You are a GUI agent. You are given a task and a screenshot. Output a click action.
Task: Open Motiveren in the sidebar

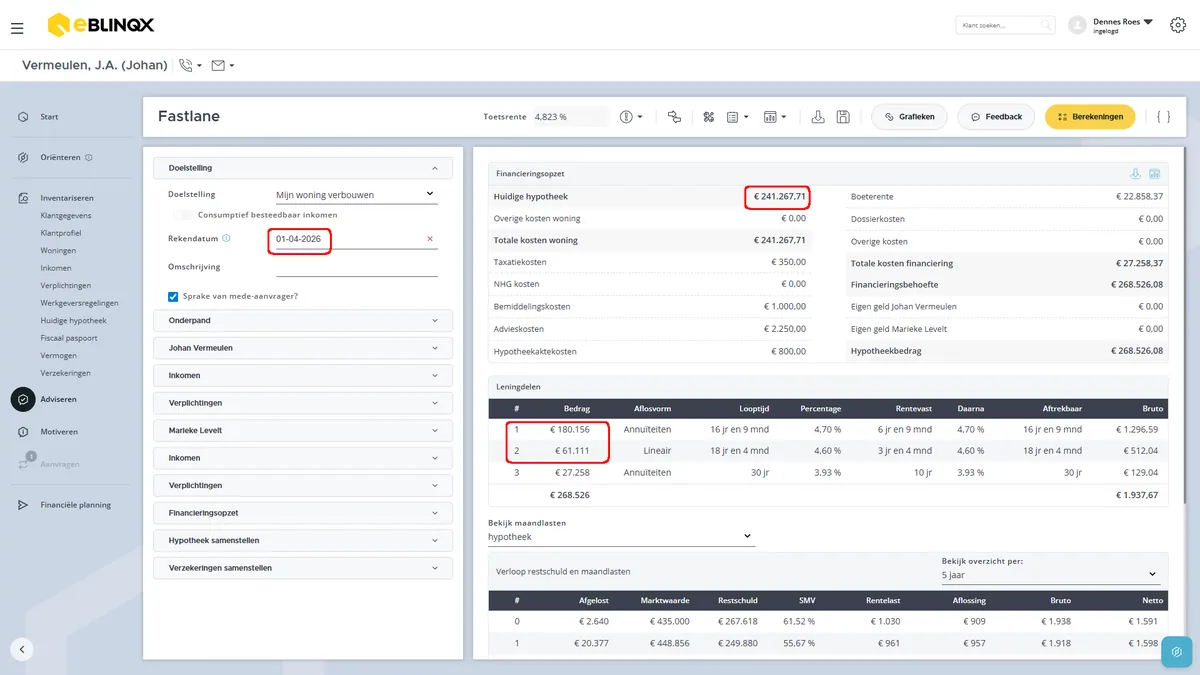coord(58,432)
